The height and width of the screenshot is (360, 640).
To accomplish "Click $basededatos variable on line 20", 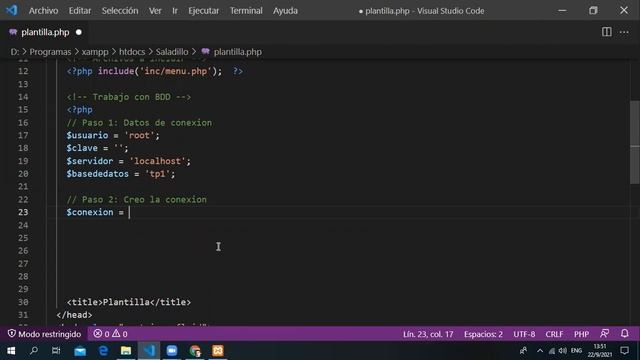I will 98,174.
